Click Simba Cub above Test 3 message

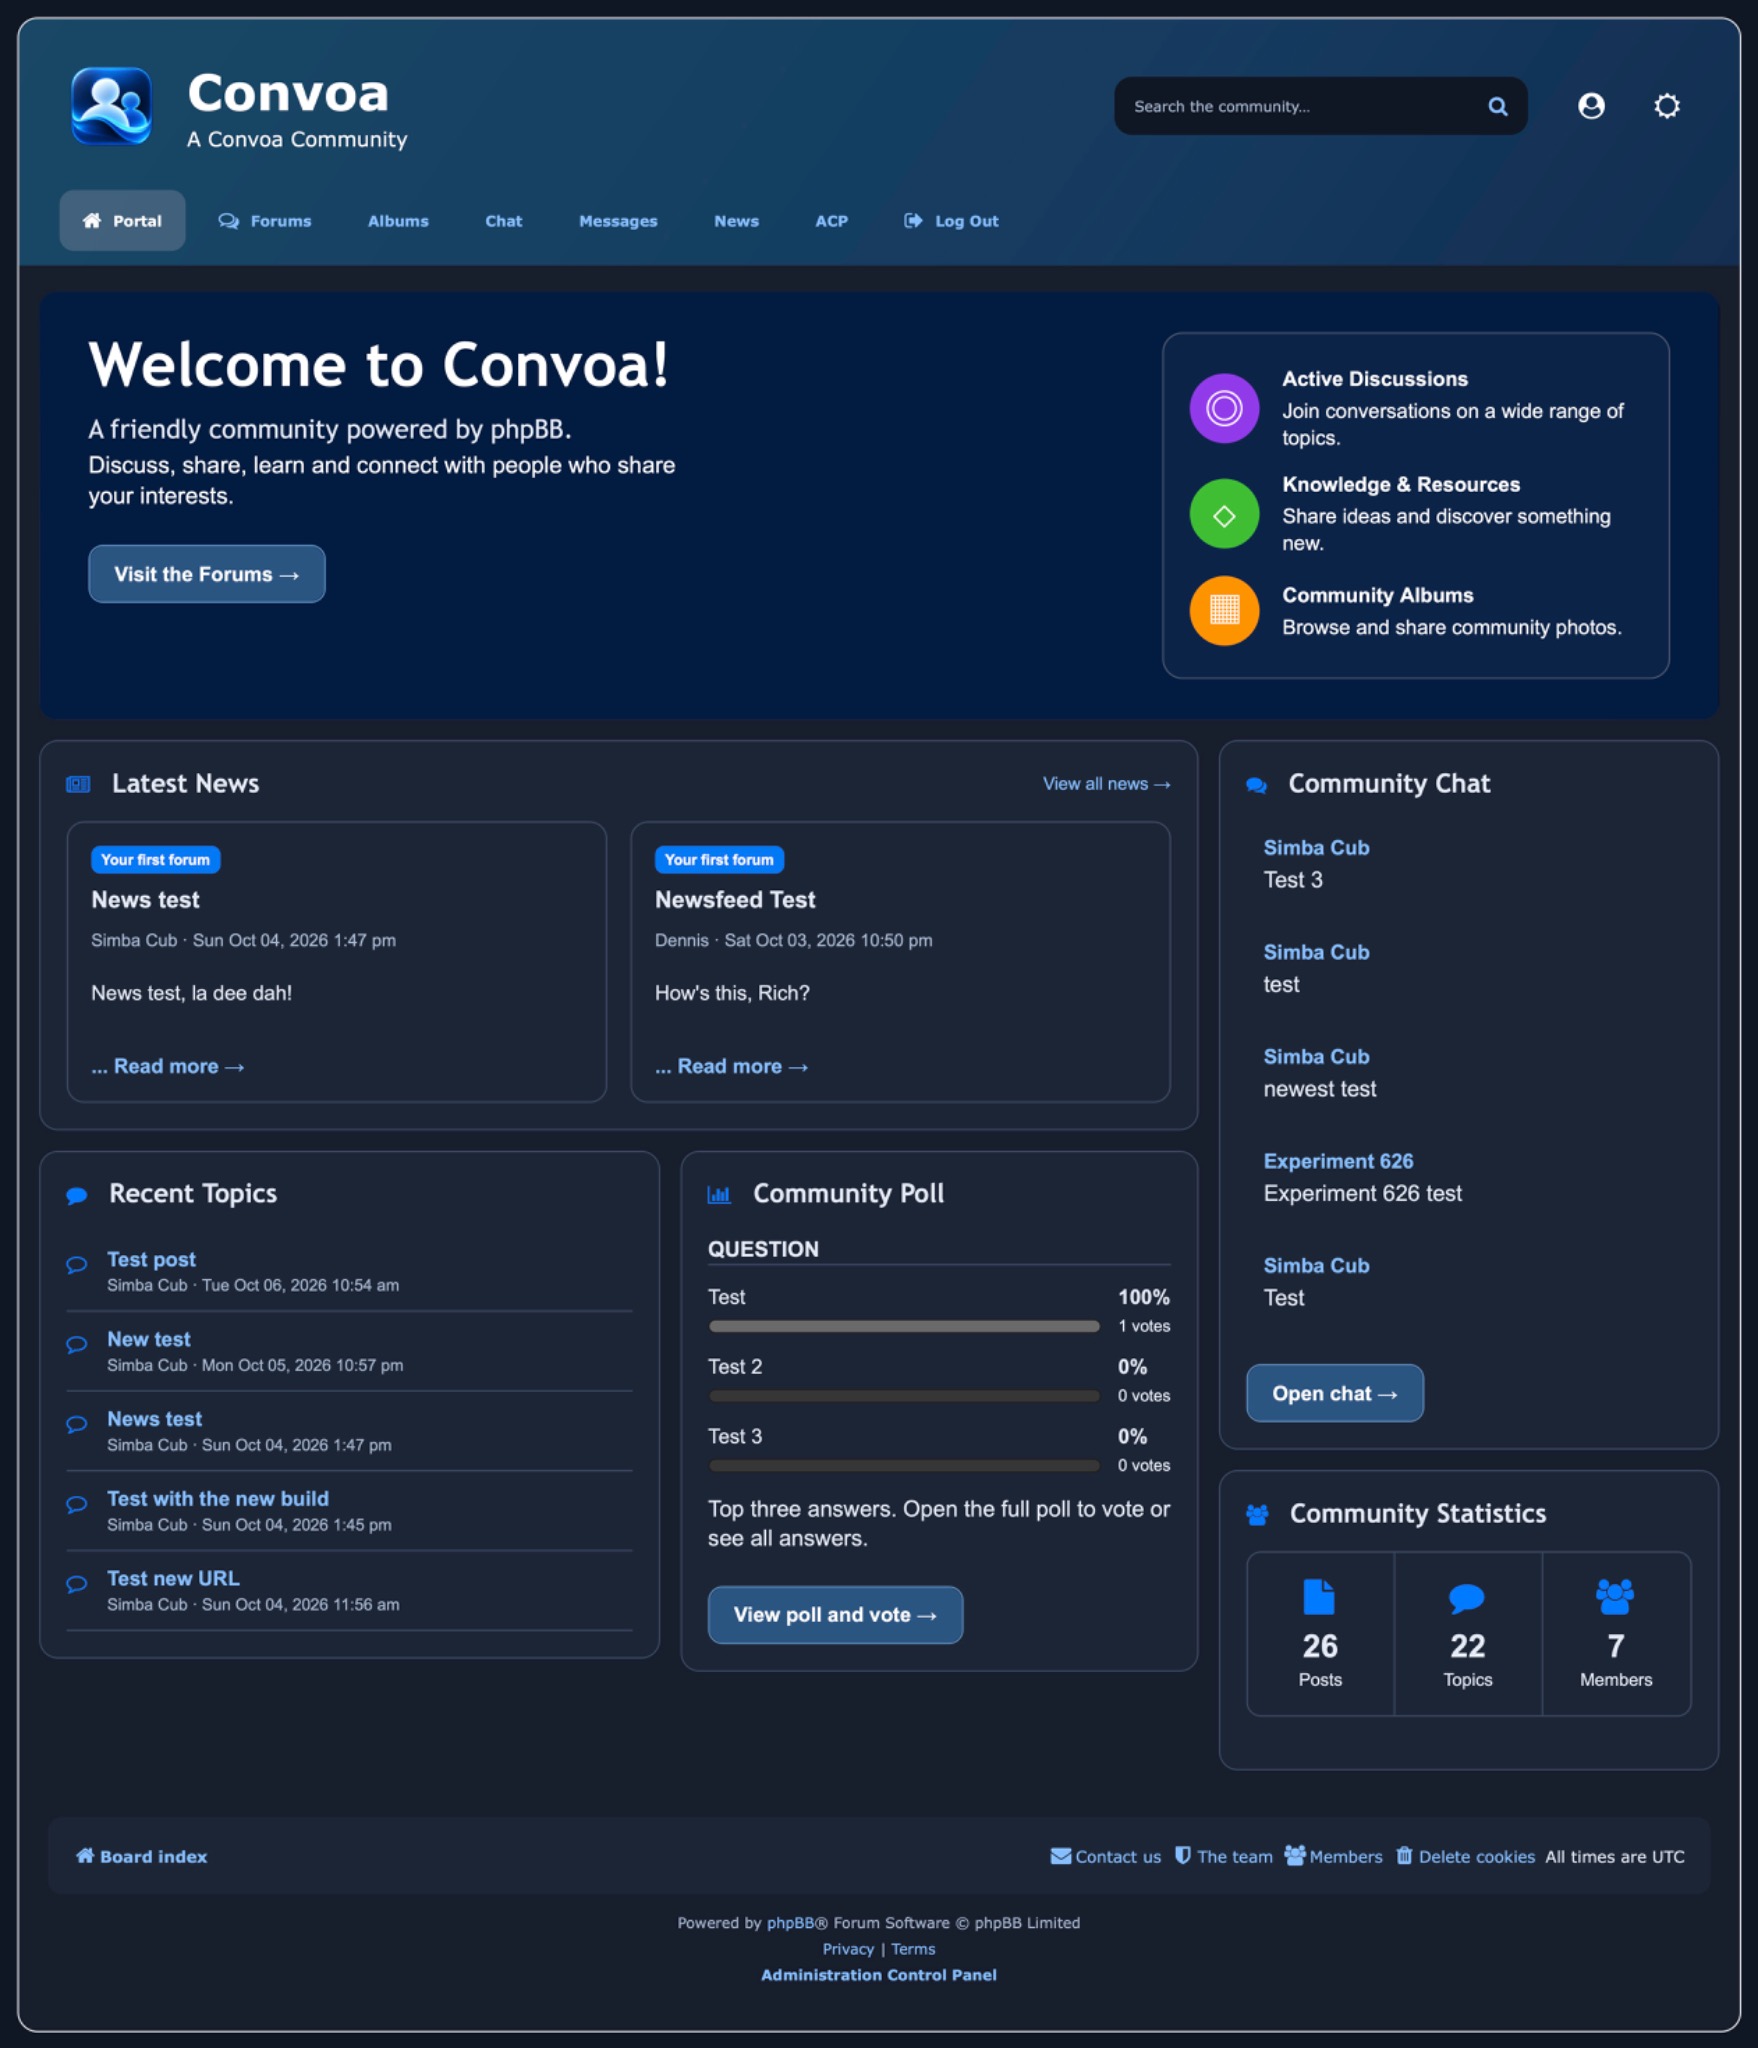1316,847
